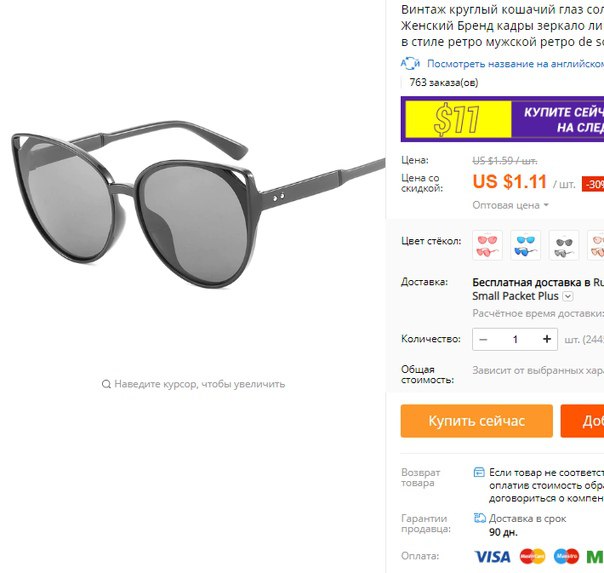The image size is (604, 573).
Task: Choose the partially visible fourth lens color
Action: [x=596, y=246]
